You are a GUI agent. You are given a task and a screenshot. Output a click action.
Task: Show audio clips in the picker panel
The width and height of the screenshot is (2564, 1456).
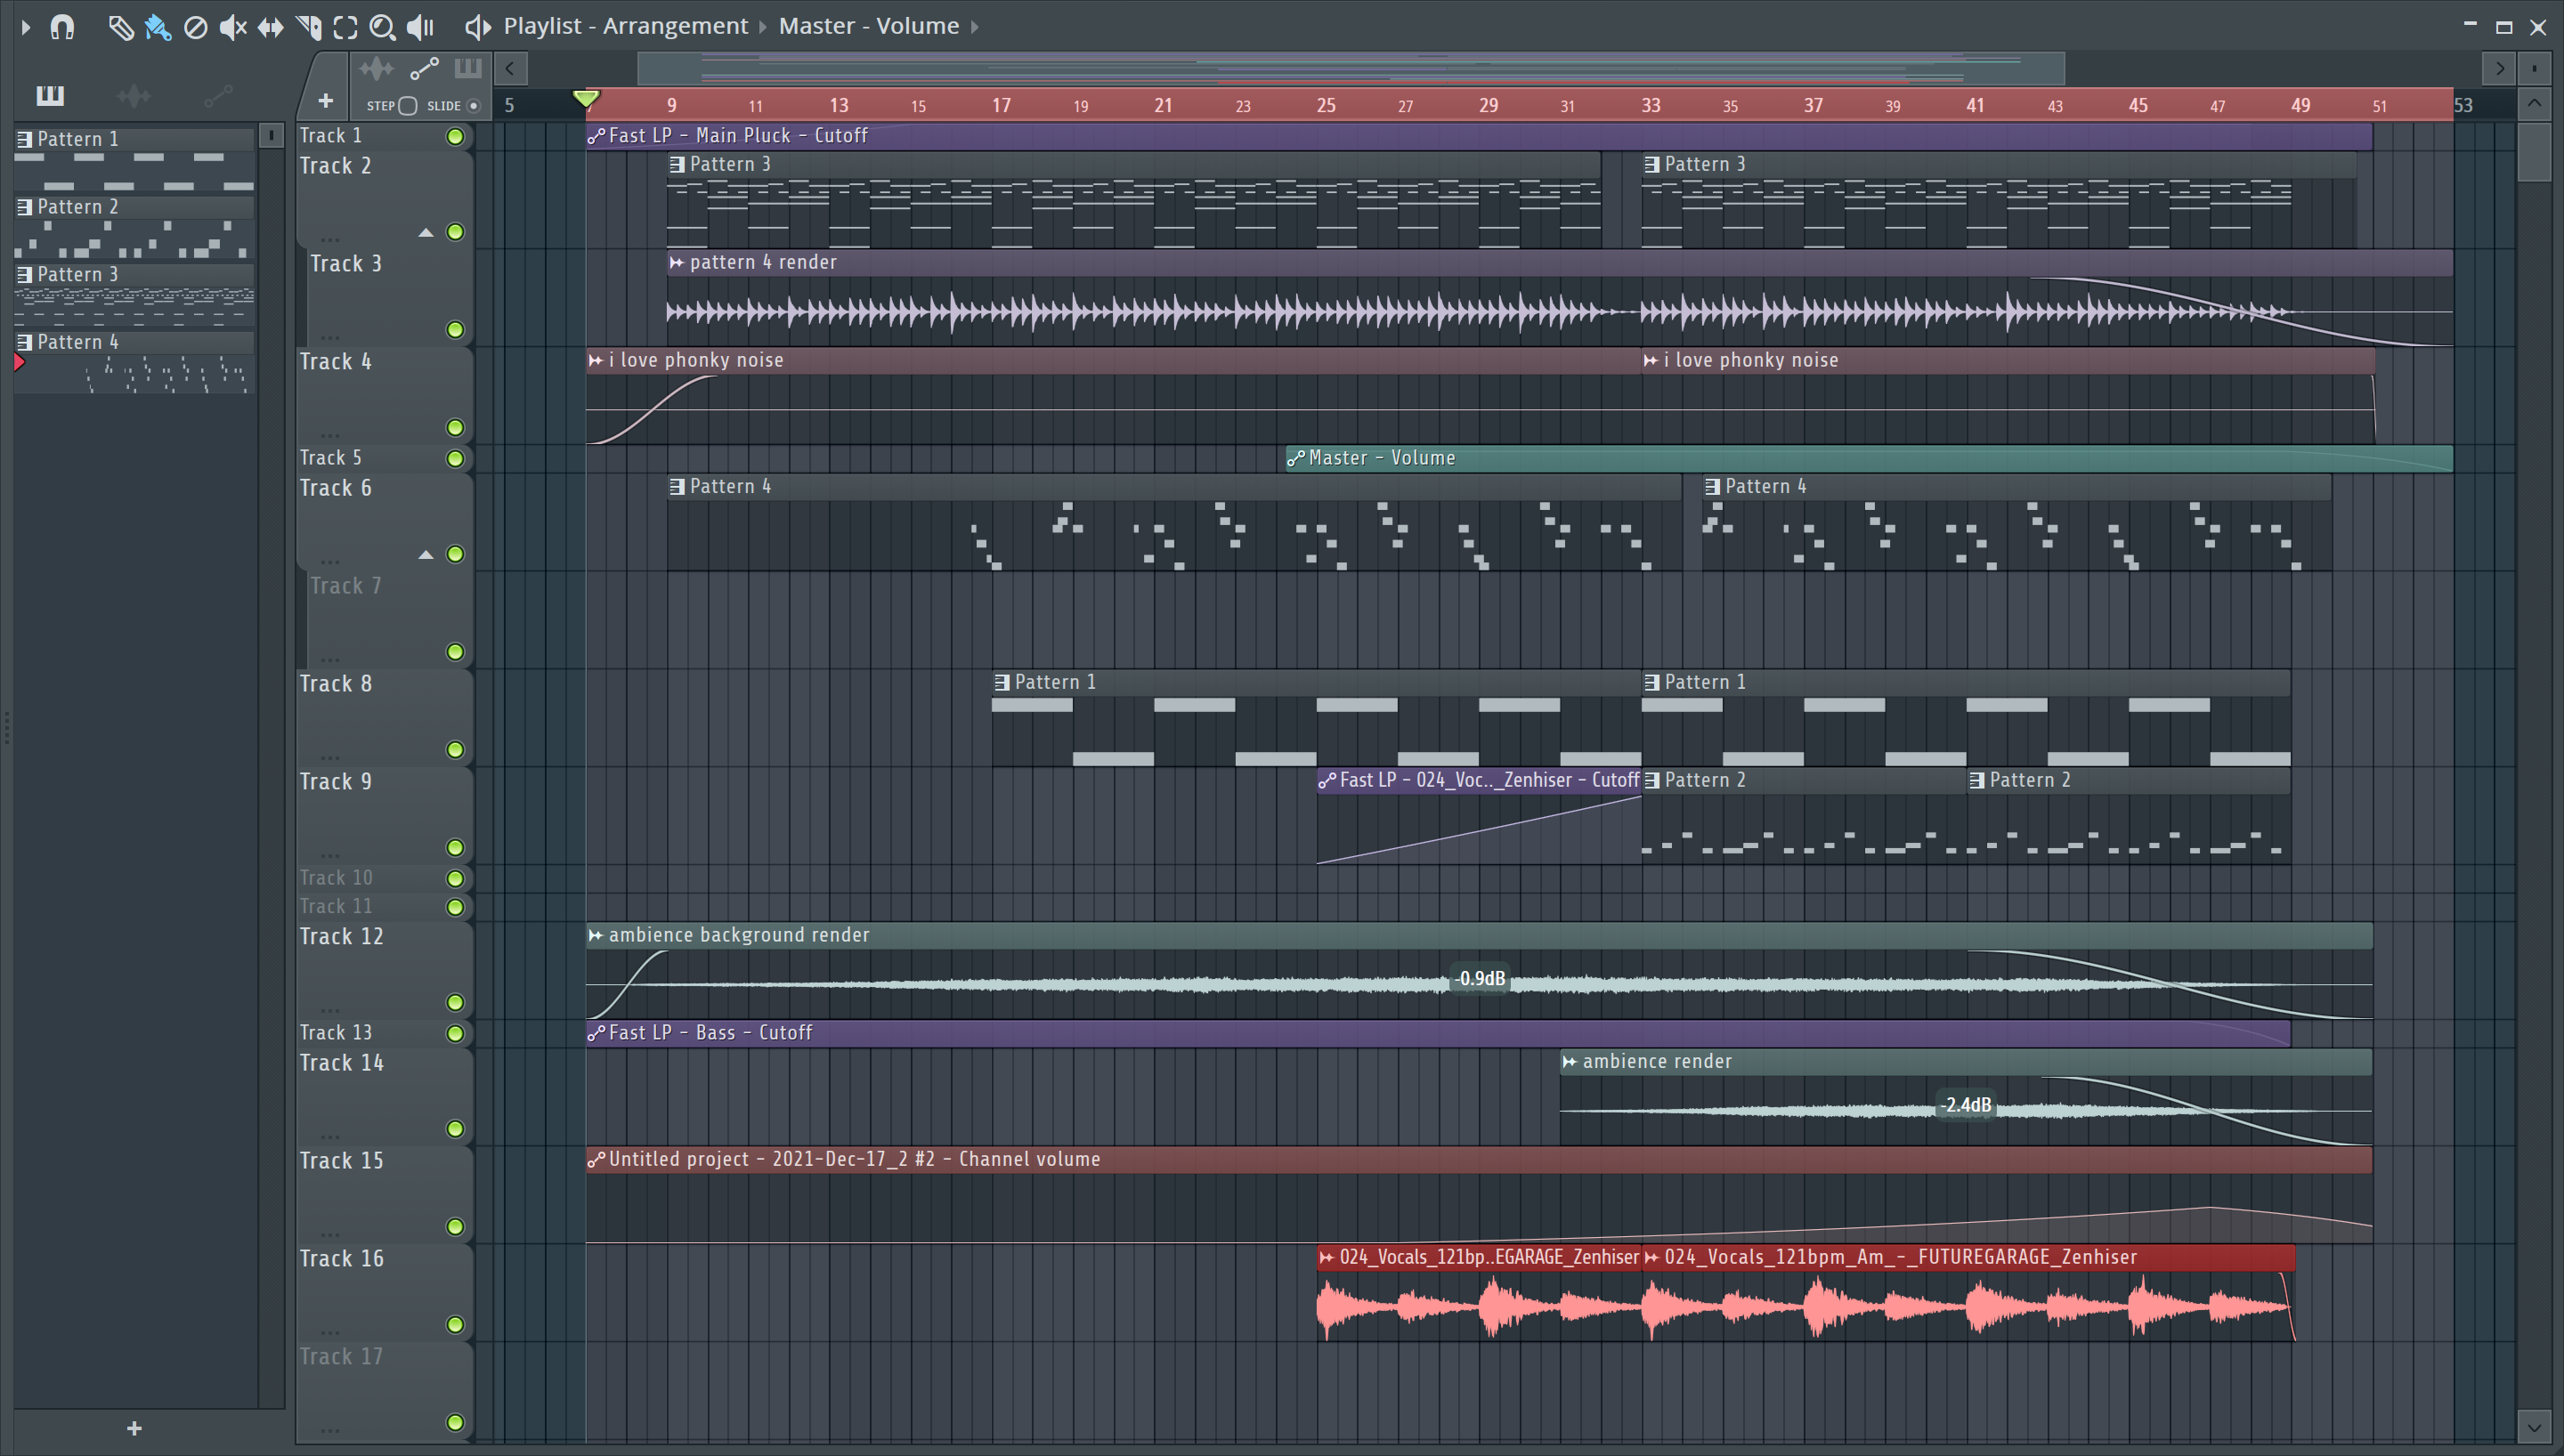click(x=134, y=96)
